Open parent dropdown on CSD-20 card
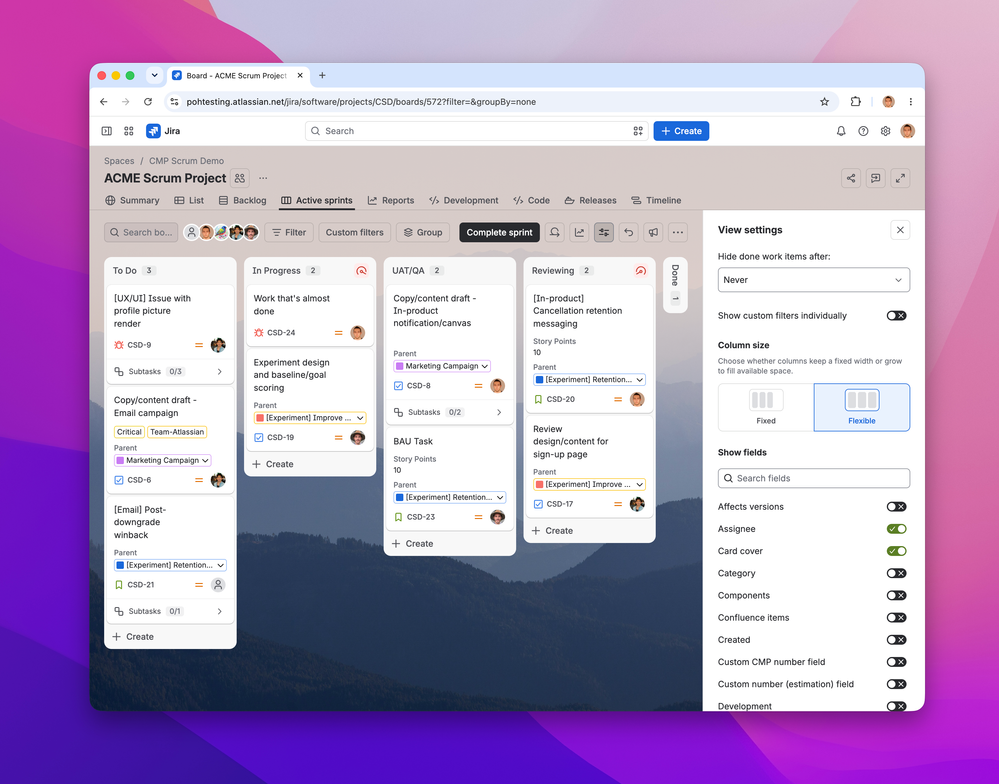This screenshot has height=784, width=999. pyautogui.click(x=589, y=380)
